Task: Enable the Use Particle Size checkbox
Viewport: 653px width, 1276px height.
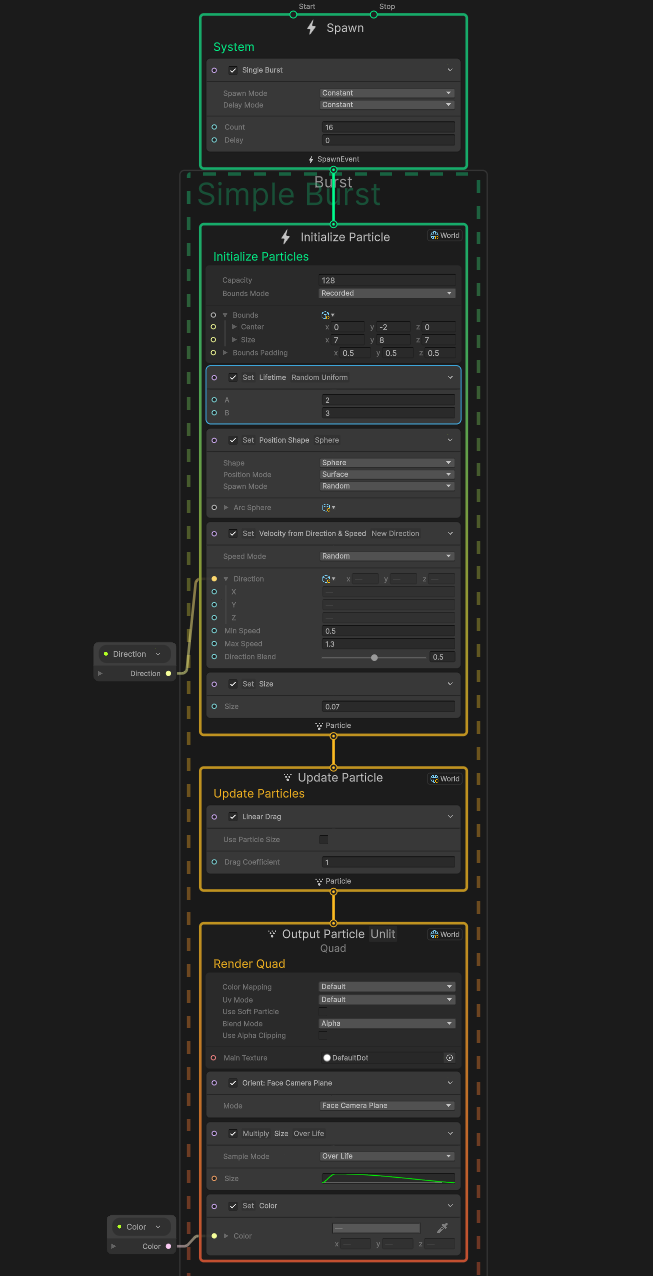Action: click(x=323, y=839)
